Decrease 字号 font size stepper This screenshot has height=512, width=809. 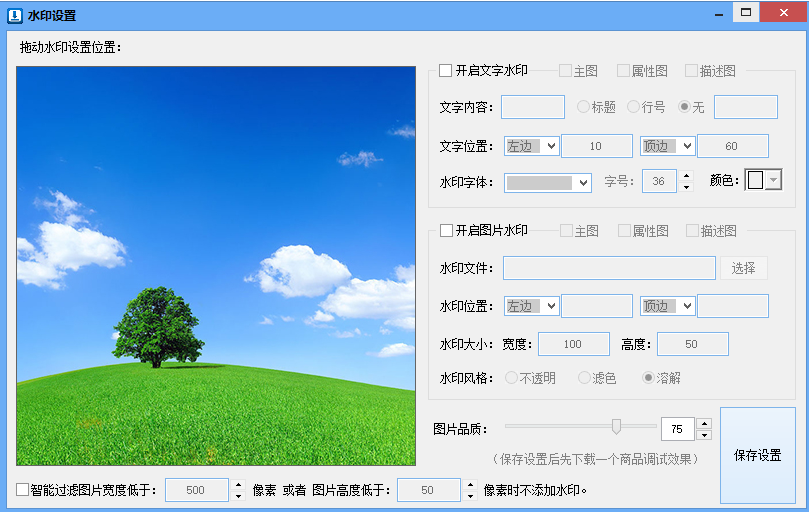(x=686, y=187)
